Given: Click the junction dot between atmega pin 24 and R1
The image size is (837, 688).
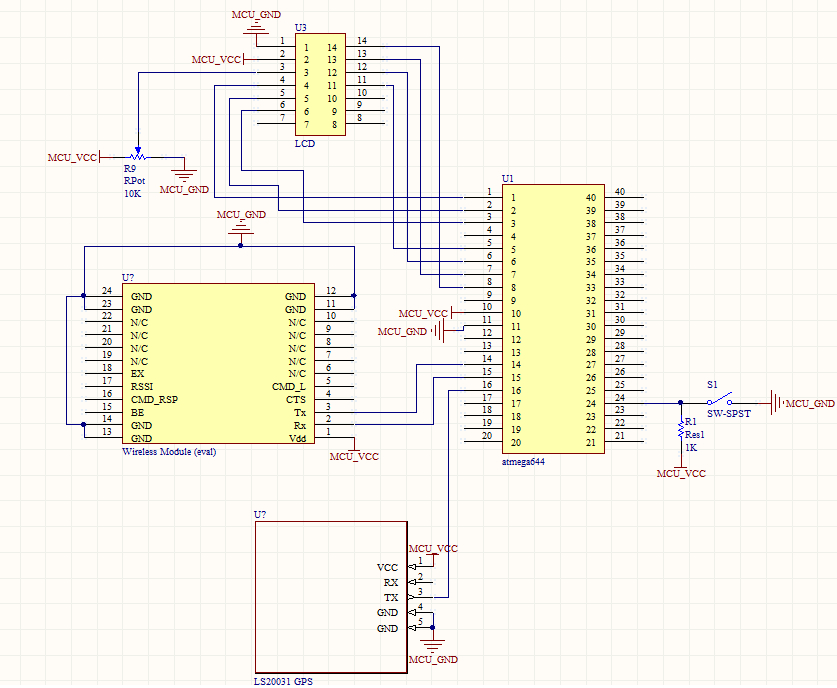Looking at the screenshot, I should [x=681, y=403].
